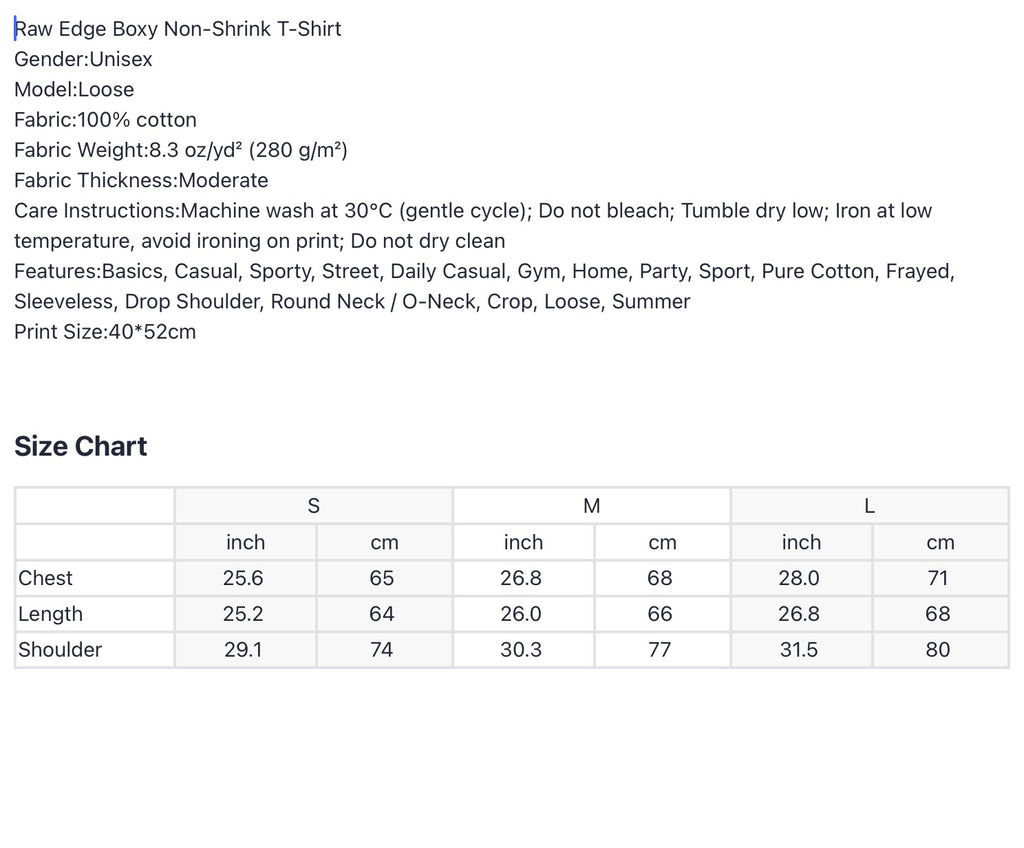Click the Size Chart heading
This screenshot has width=1024, height=848.
[80, 446]
